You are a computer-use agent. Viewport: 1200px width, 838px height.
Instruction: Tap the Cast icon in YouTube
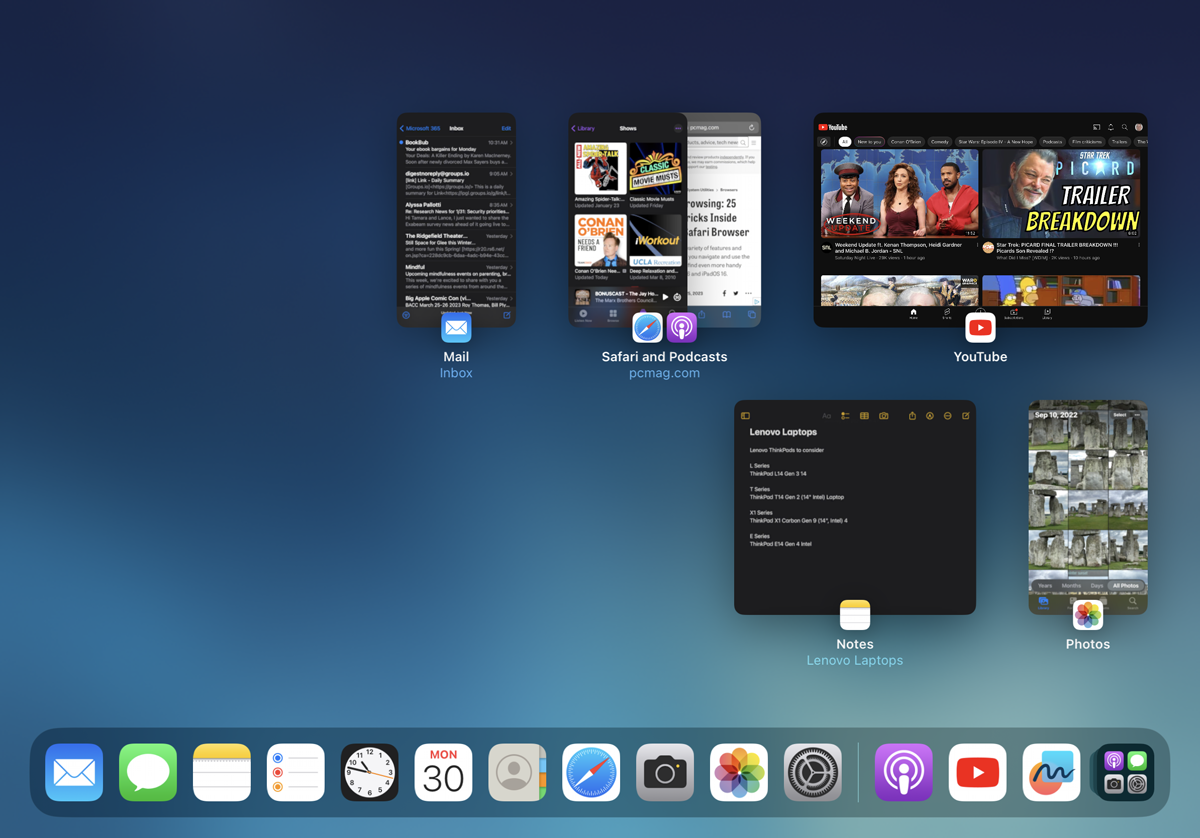pos(1097,127)
